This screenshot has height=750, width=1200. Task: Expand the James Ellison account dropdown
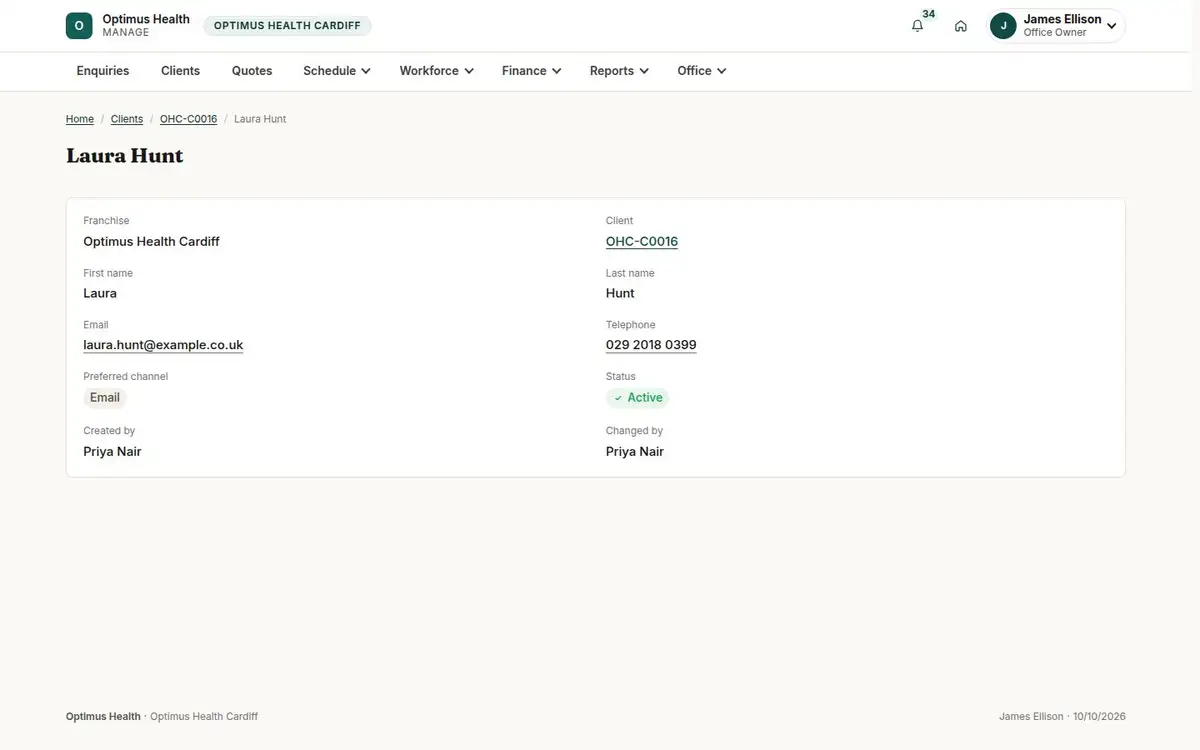(x=1057, y=26)
